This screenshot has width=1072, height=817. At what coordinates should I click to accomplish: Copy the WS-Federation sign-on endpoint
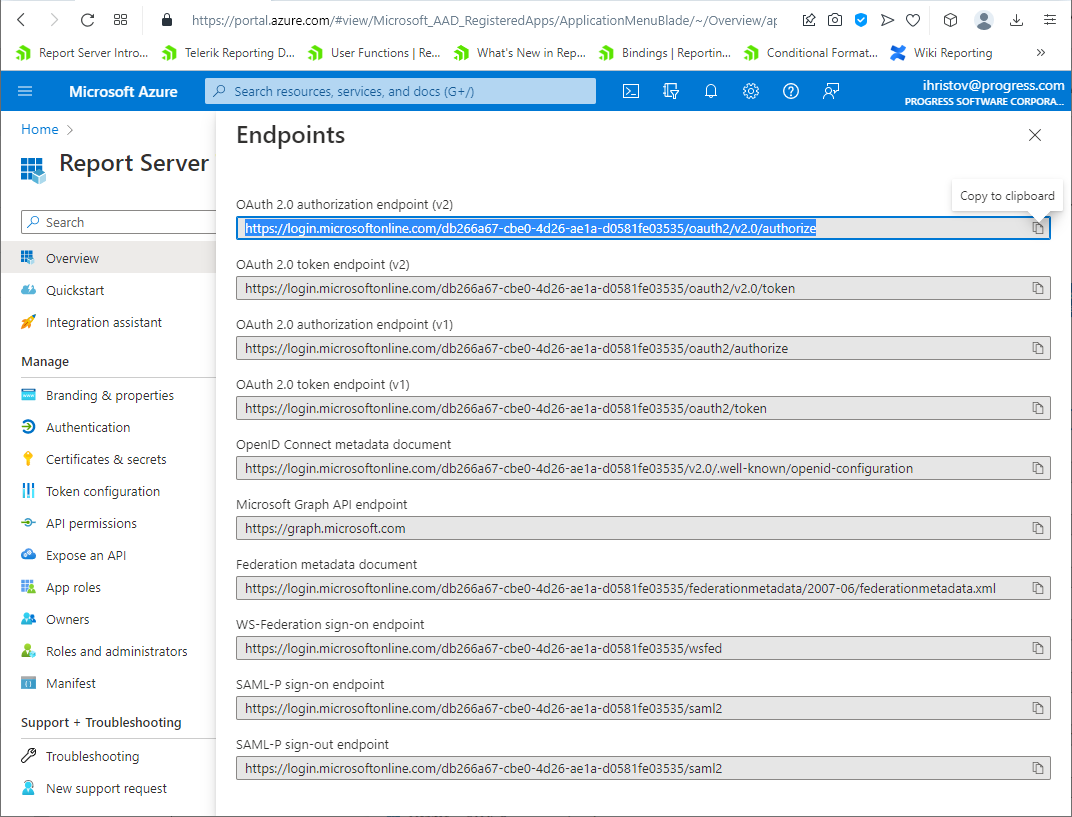[x=1037, y=648]
